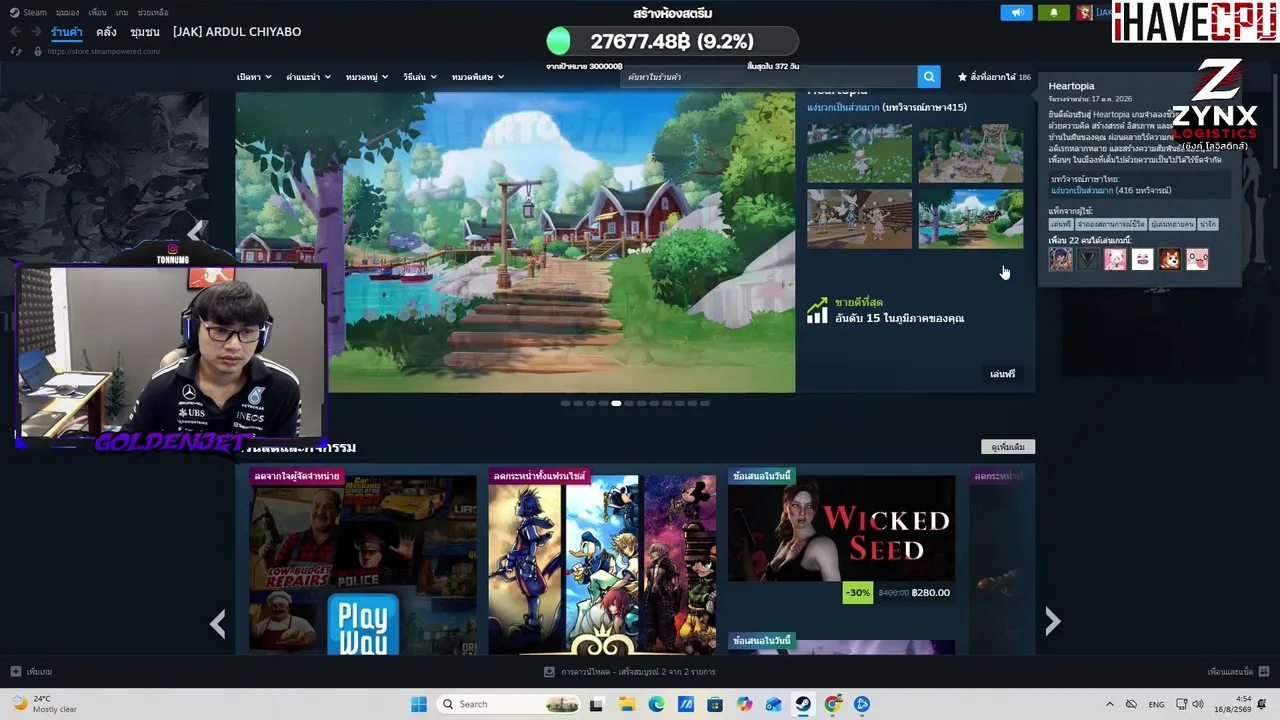This screenshot has height=720, width=1280.
Task: Click the store URL address text
Action: pos(103,51)
